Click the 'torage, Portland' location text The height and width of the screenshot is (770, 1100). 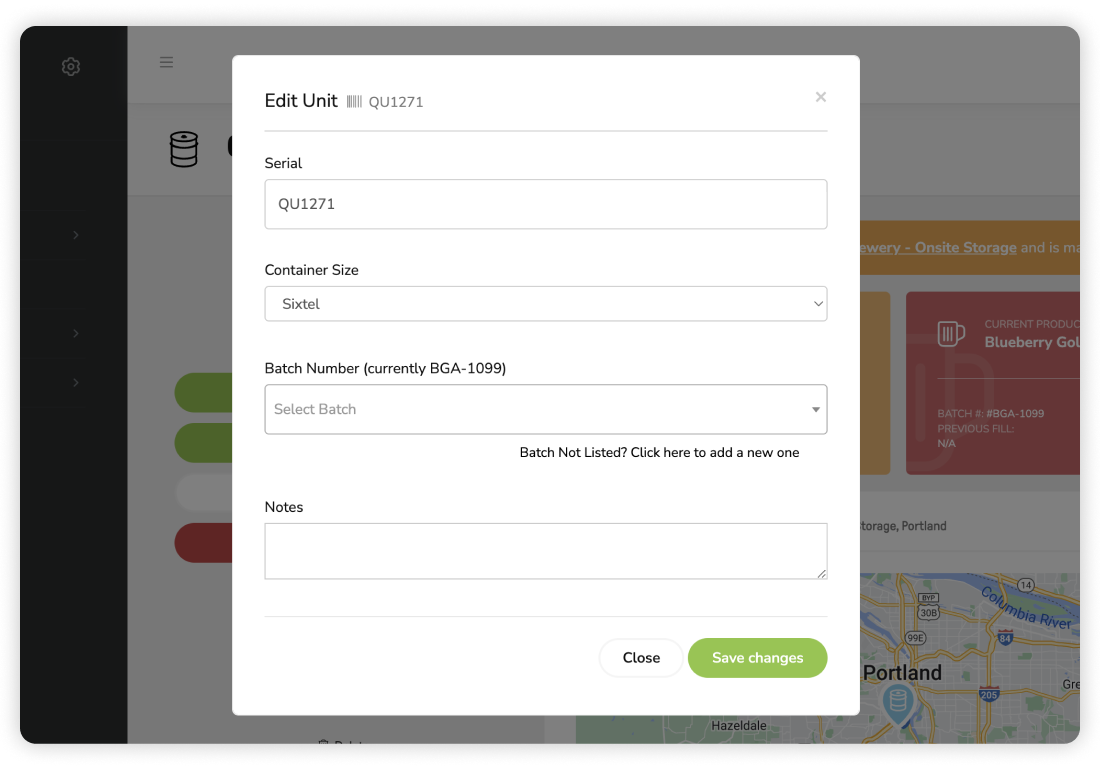[x=904, y=526]
